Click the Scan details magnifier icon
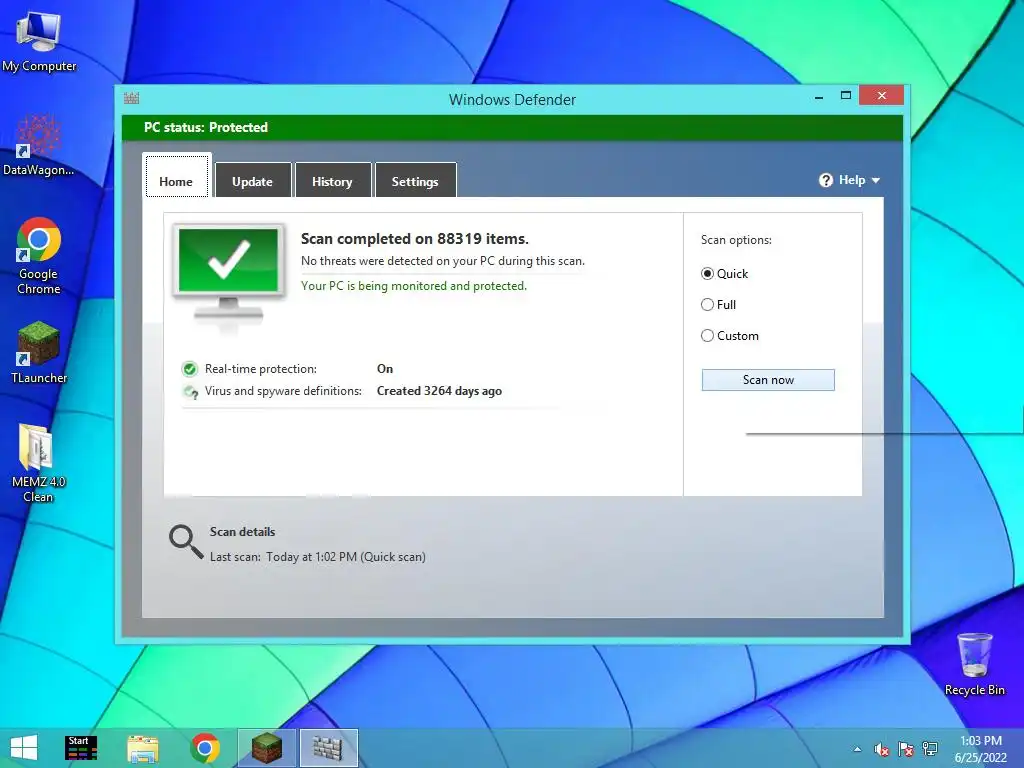 (186, 542)
